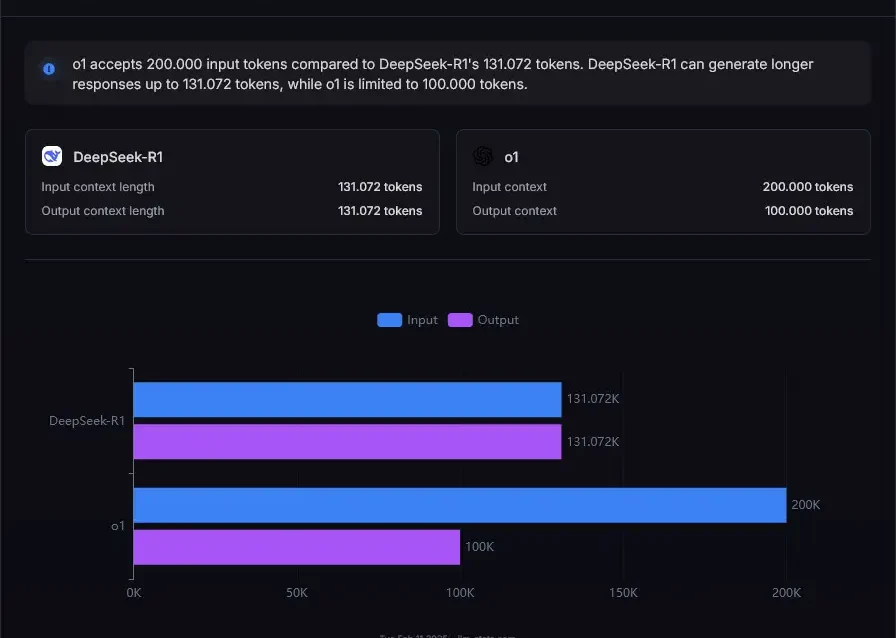Click the 200K value label beside o1 input bar
Viewport: 896px width, 638px height.
806,505
